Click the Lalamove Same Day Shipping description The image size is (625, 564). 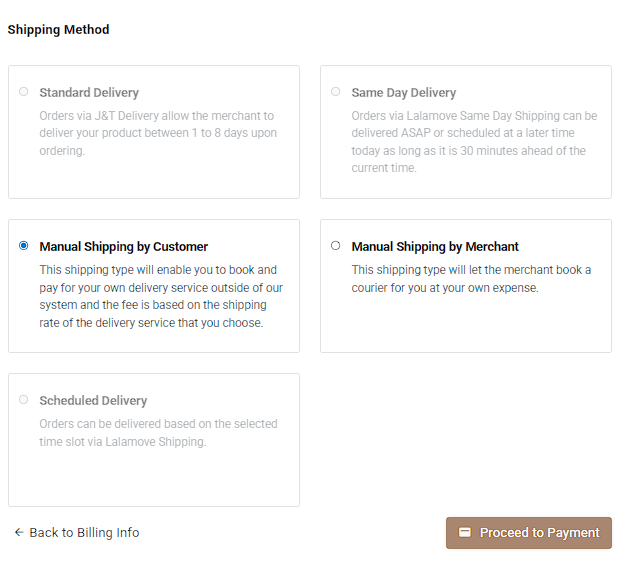click(474, 142)
